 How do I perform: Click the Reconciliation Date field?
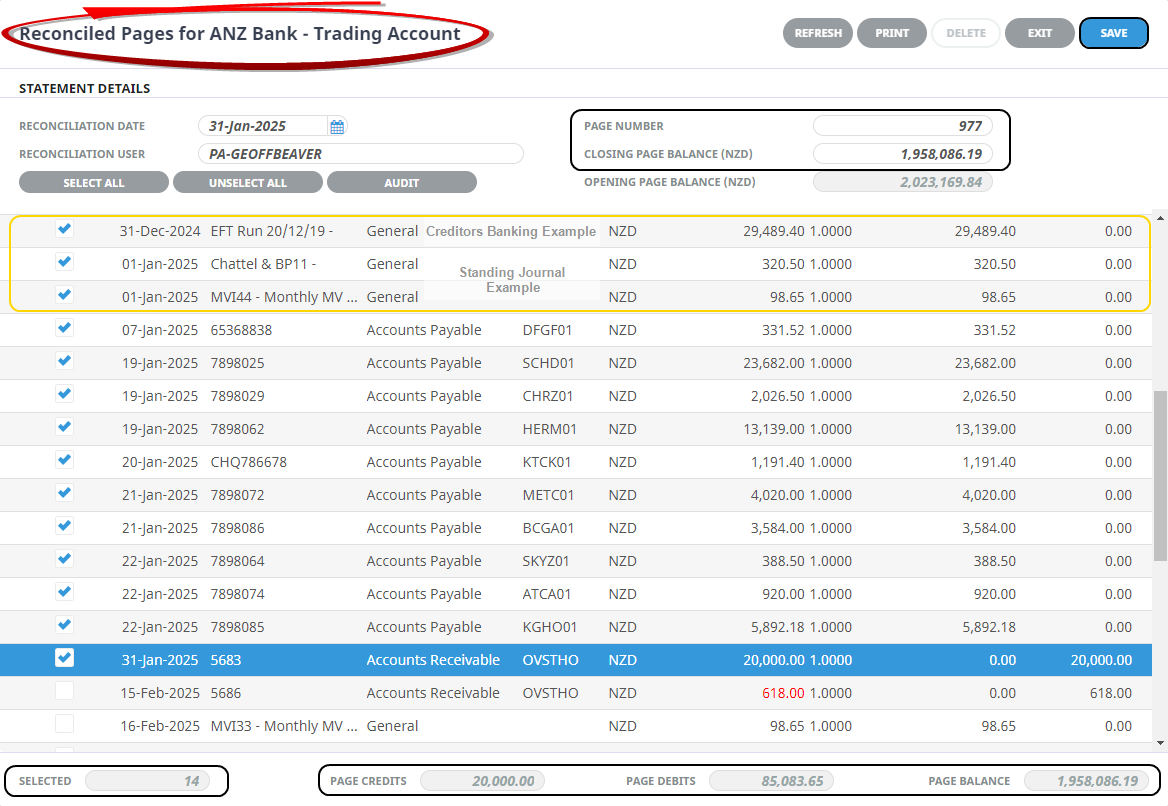click(x=262, y=127)
